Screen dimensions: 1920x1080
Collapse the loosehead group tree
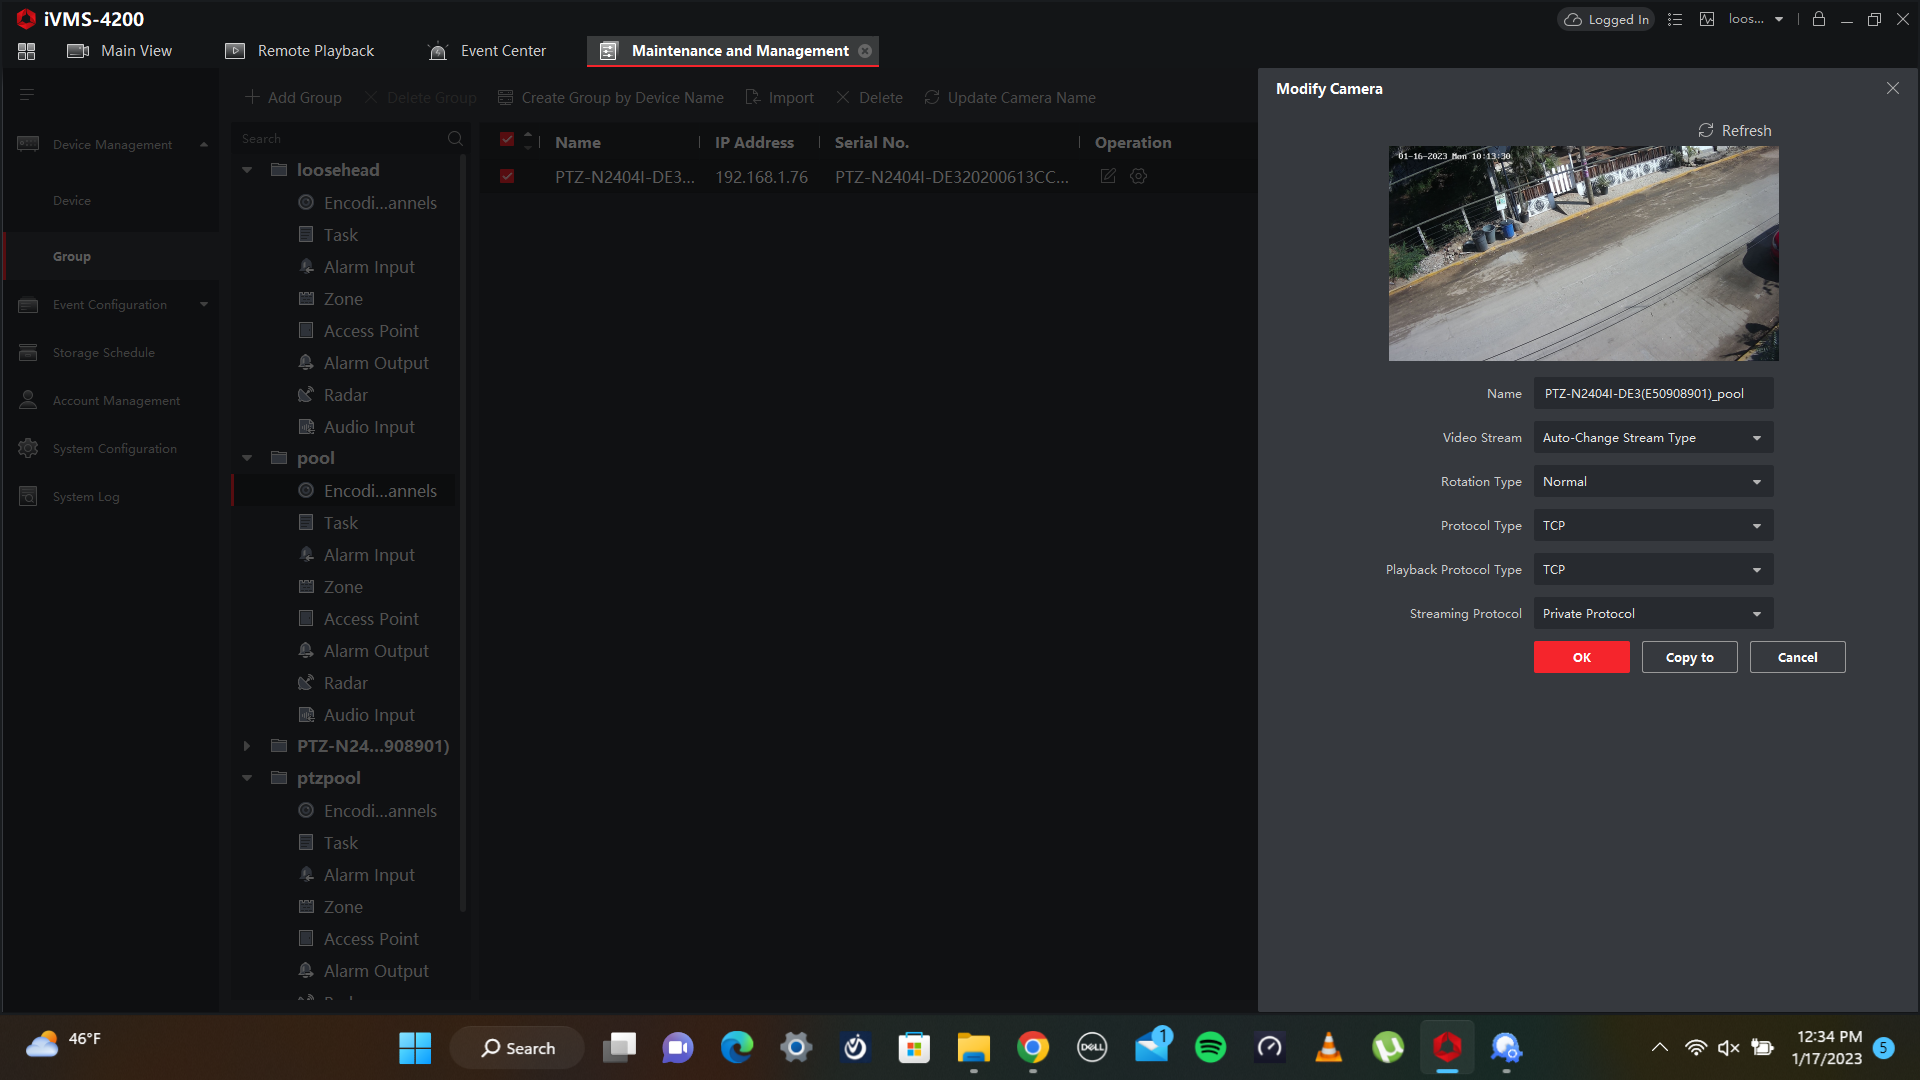coord(247,170)
